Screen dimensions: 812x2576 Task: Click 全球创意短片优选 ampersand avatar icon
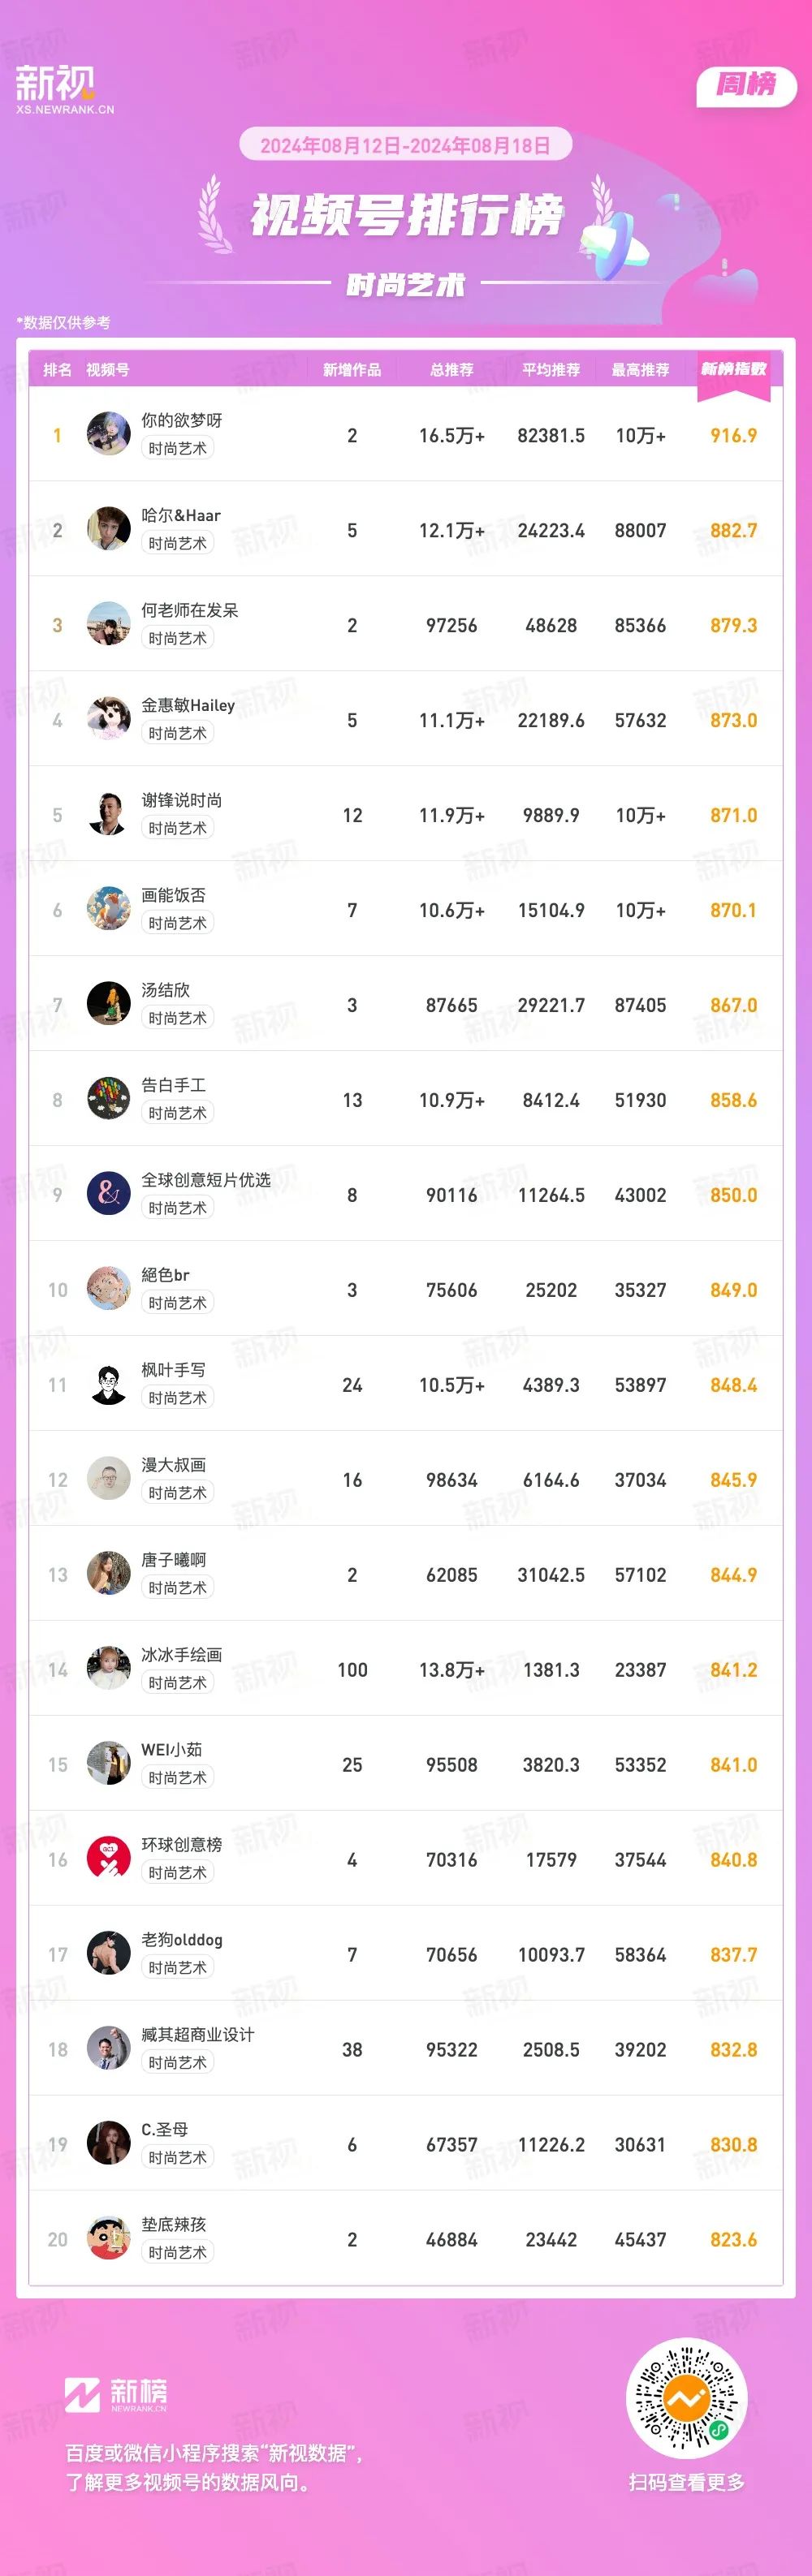tap(109, 1194)
